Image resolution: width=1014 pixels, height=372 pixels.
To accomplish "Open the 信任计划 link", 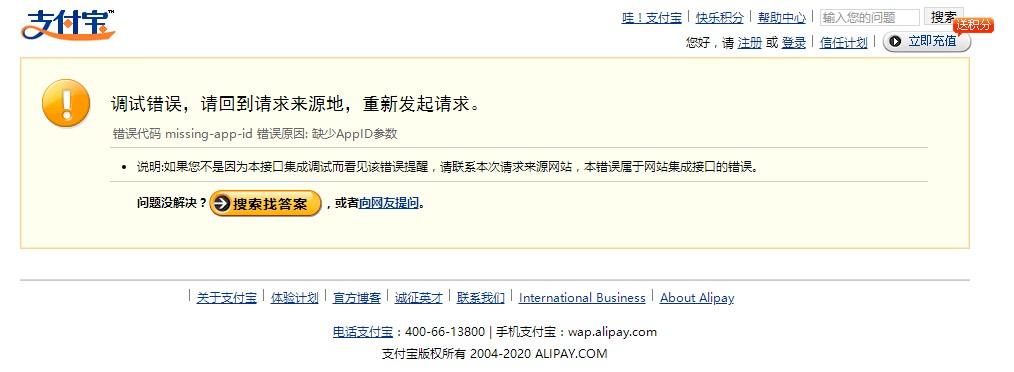I will click(x=843, y=43).
